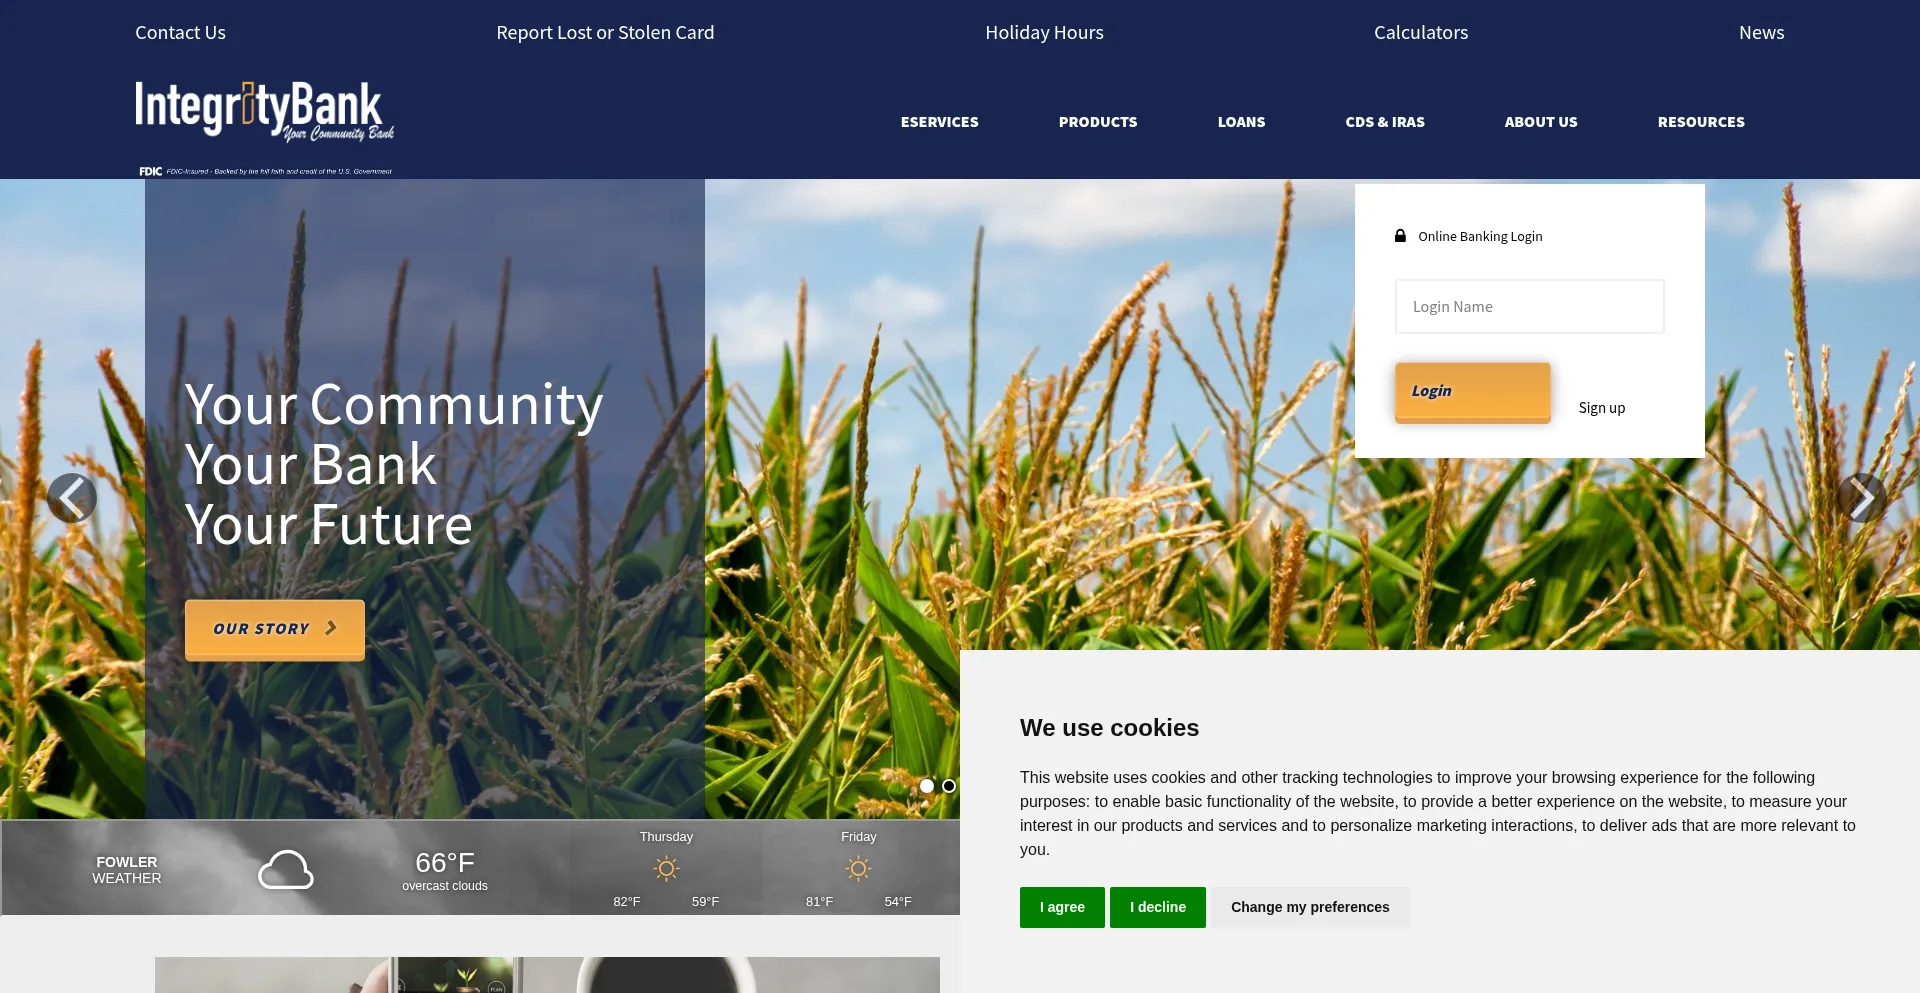Click the 66°F current temperature
The image size is (1920, 993).
coord(445,862)
